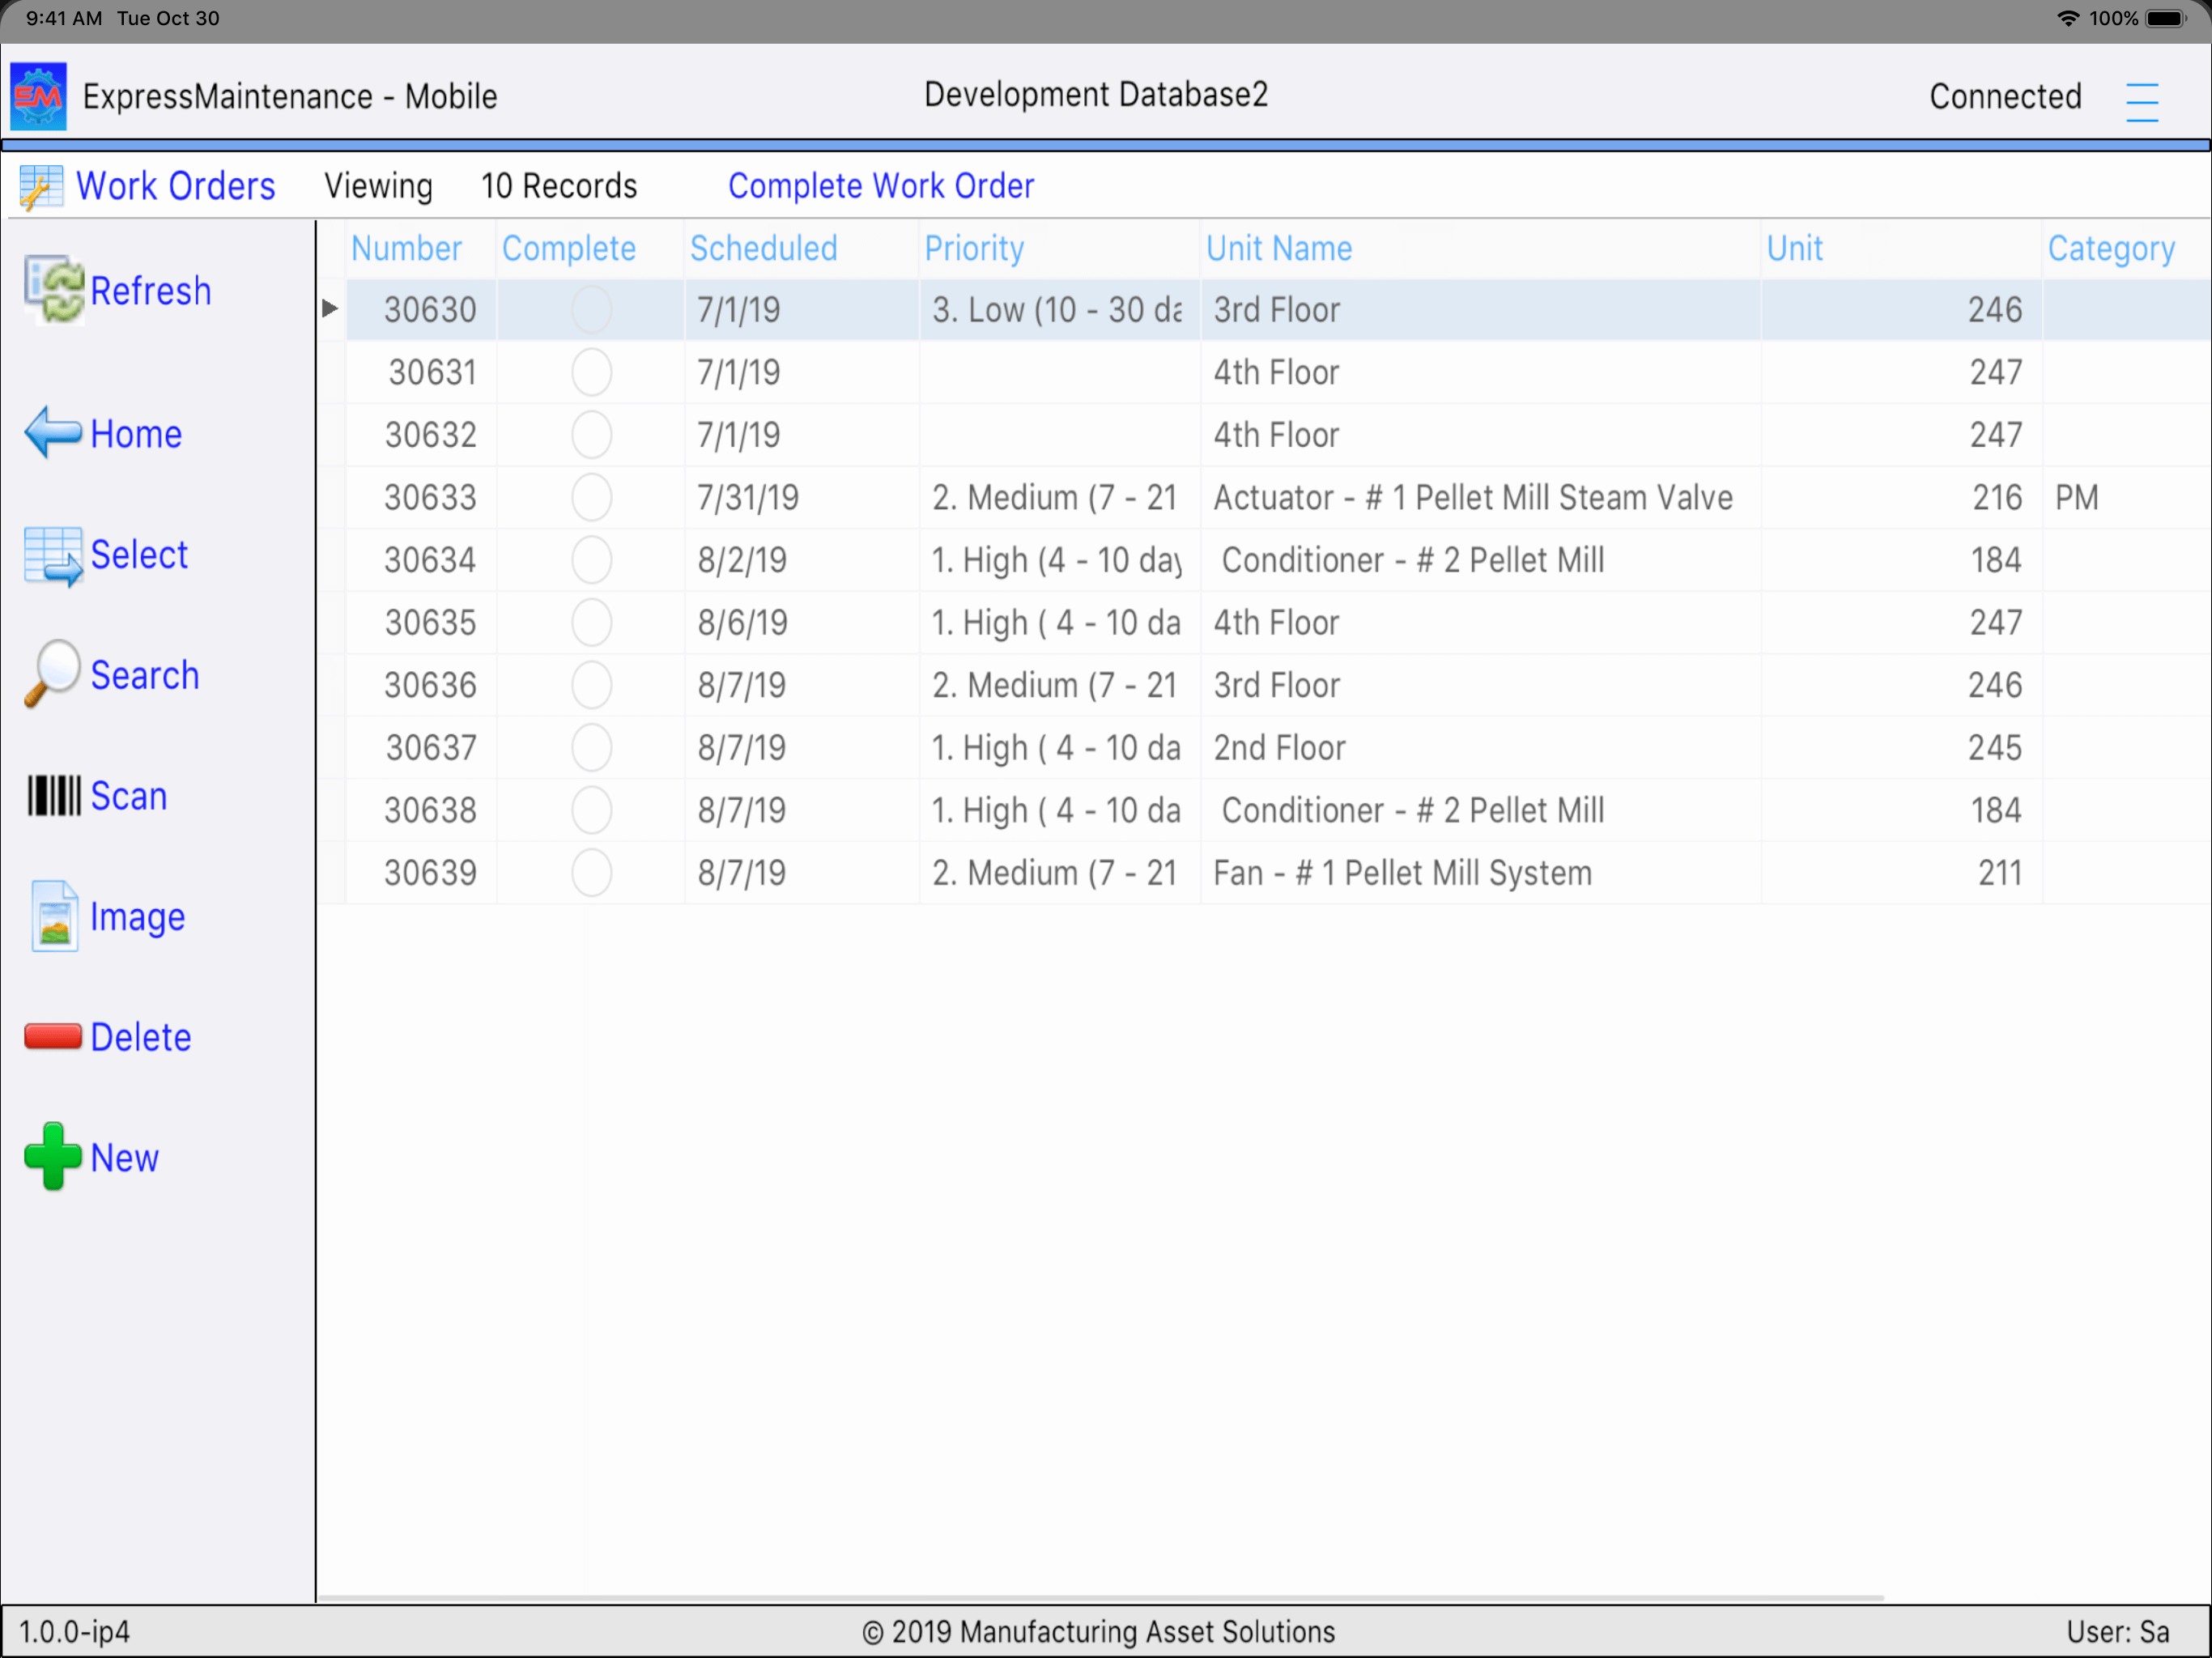2212x1658 pixels.
Task: Click the battery indicator in status bar
Action: 2166,18
